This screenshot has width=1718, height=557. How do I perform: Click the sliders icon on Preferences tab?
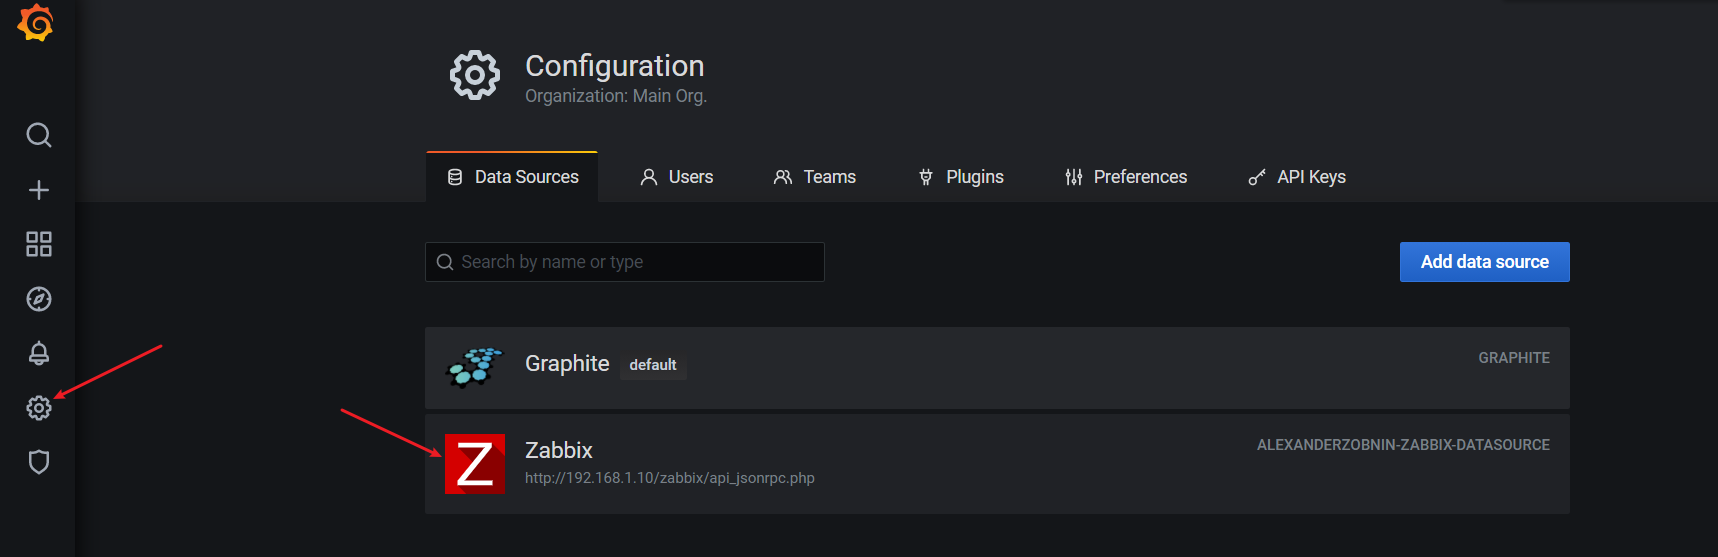[x=1074, y=177]
